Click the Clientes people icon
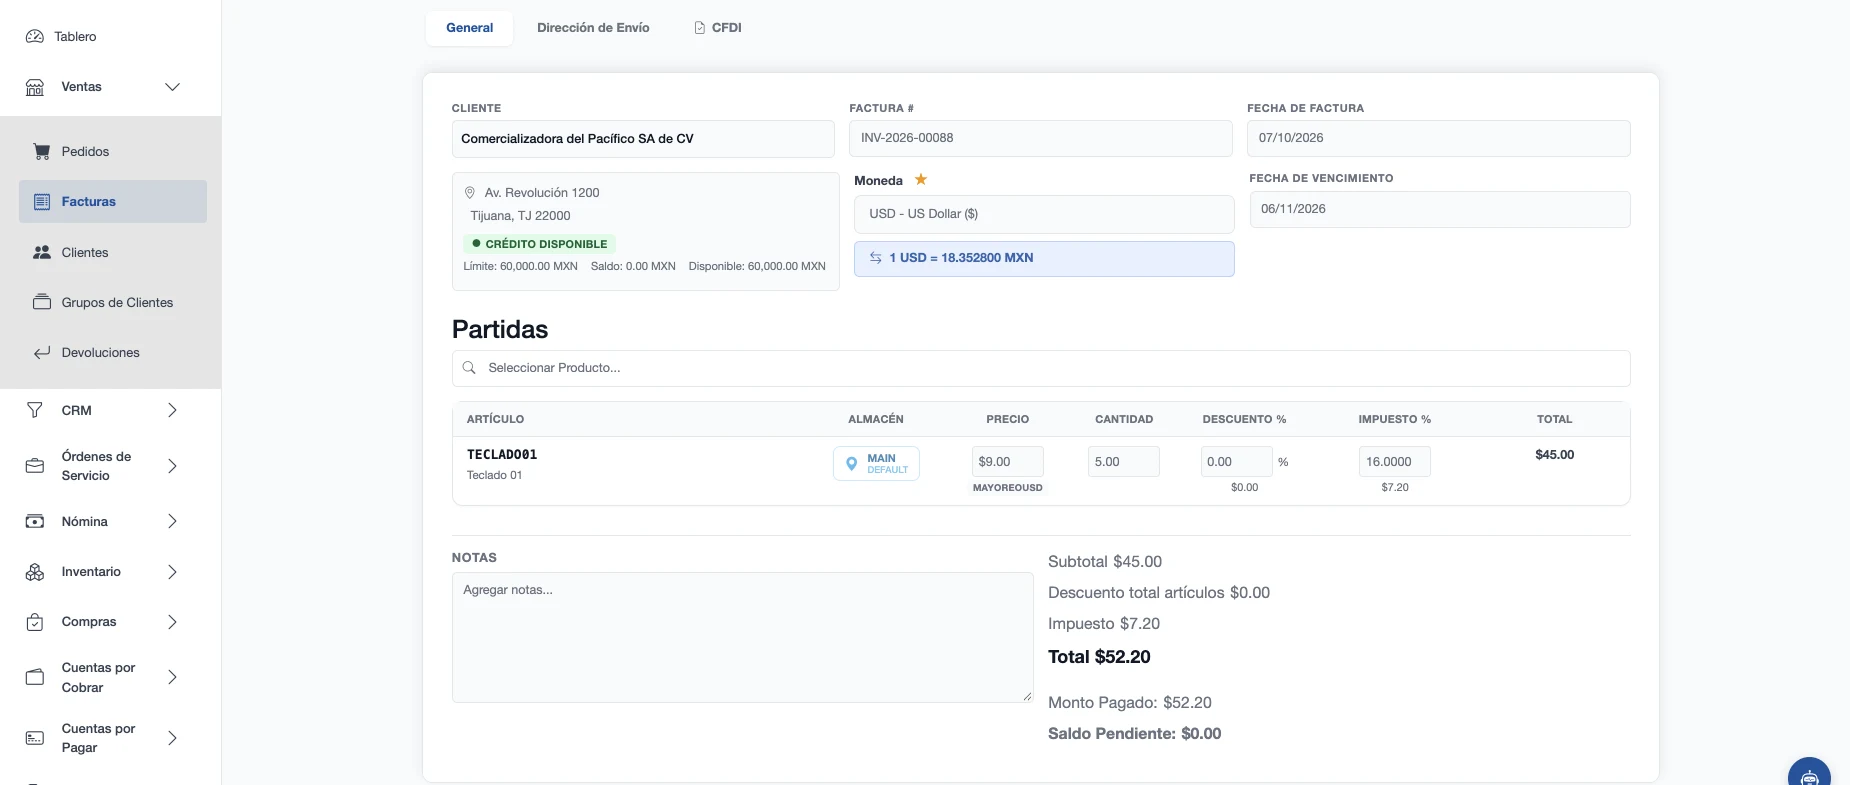The height and width of the screenshot is (785, 1850). pyautogui.click(x=42, y=253)
